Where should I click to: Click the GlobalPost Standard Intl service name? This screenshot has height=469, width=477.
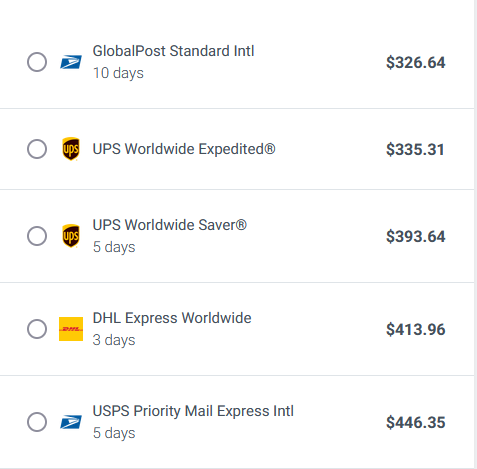coord(173,51)
